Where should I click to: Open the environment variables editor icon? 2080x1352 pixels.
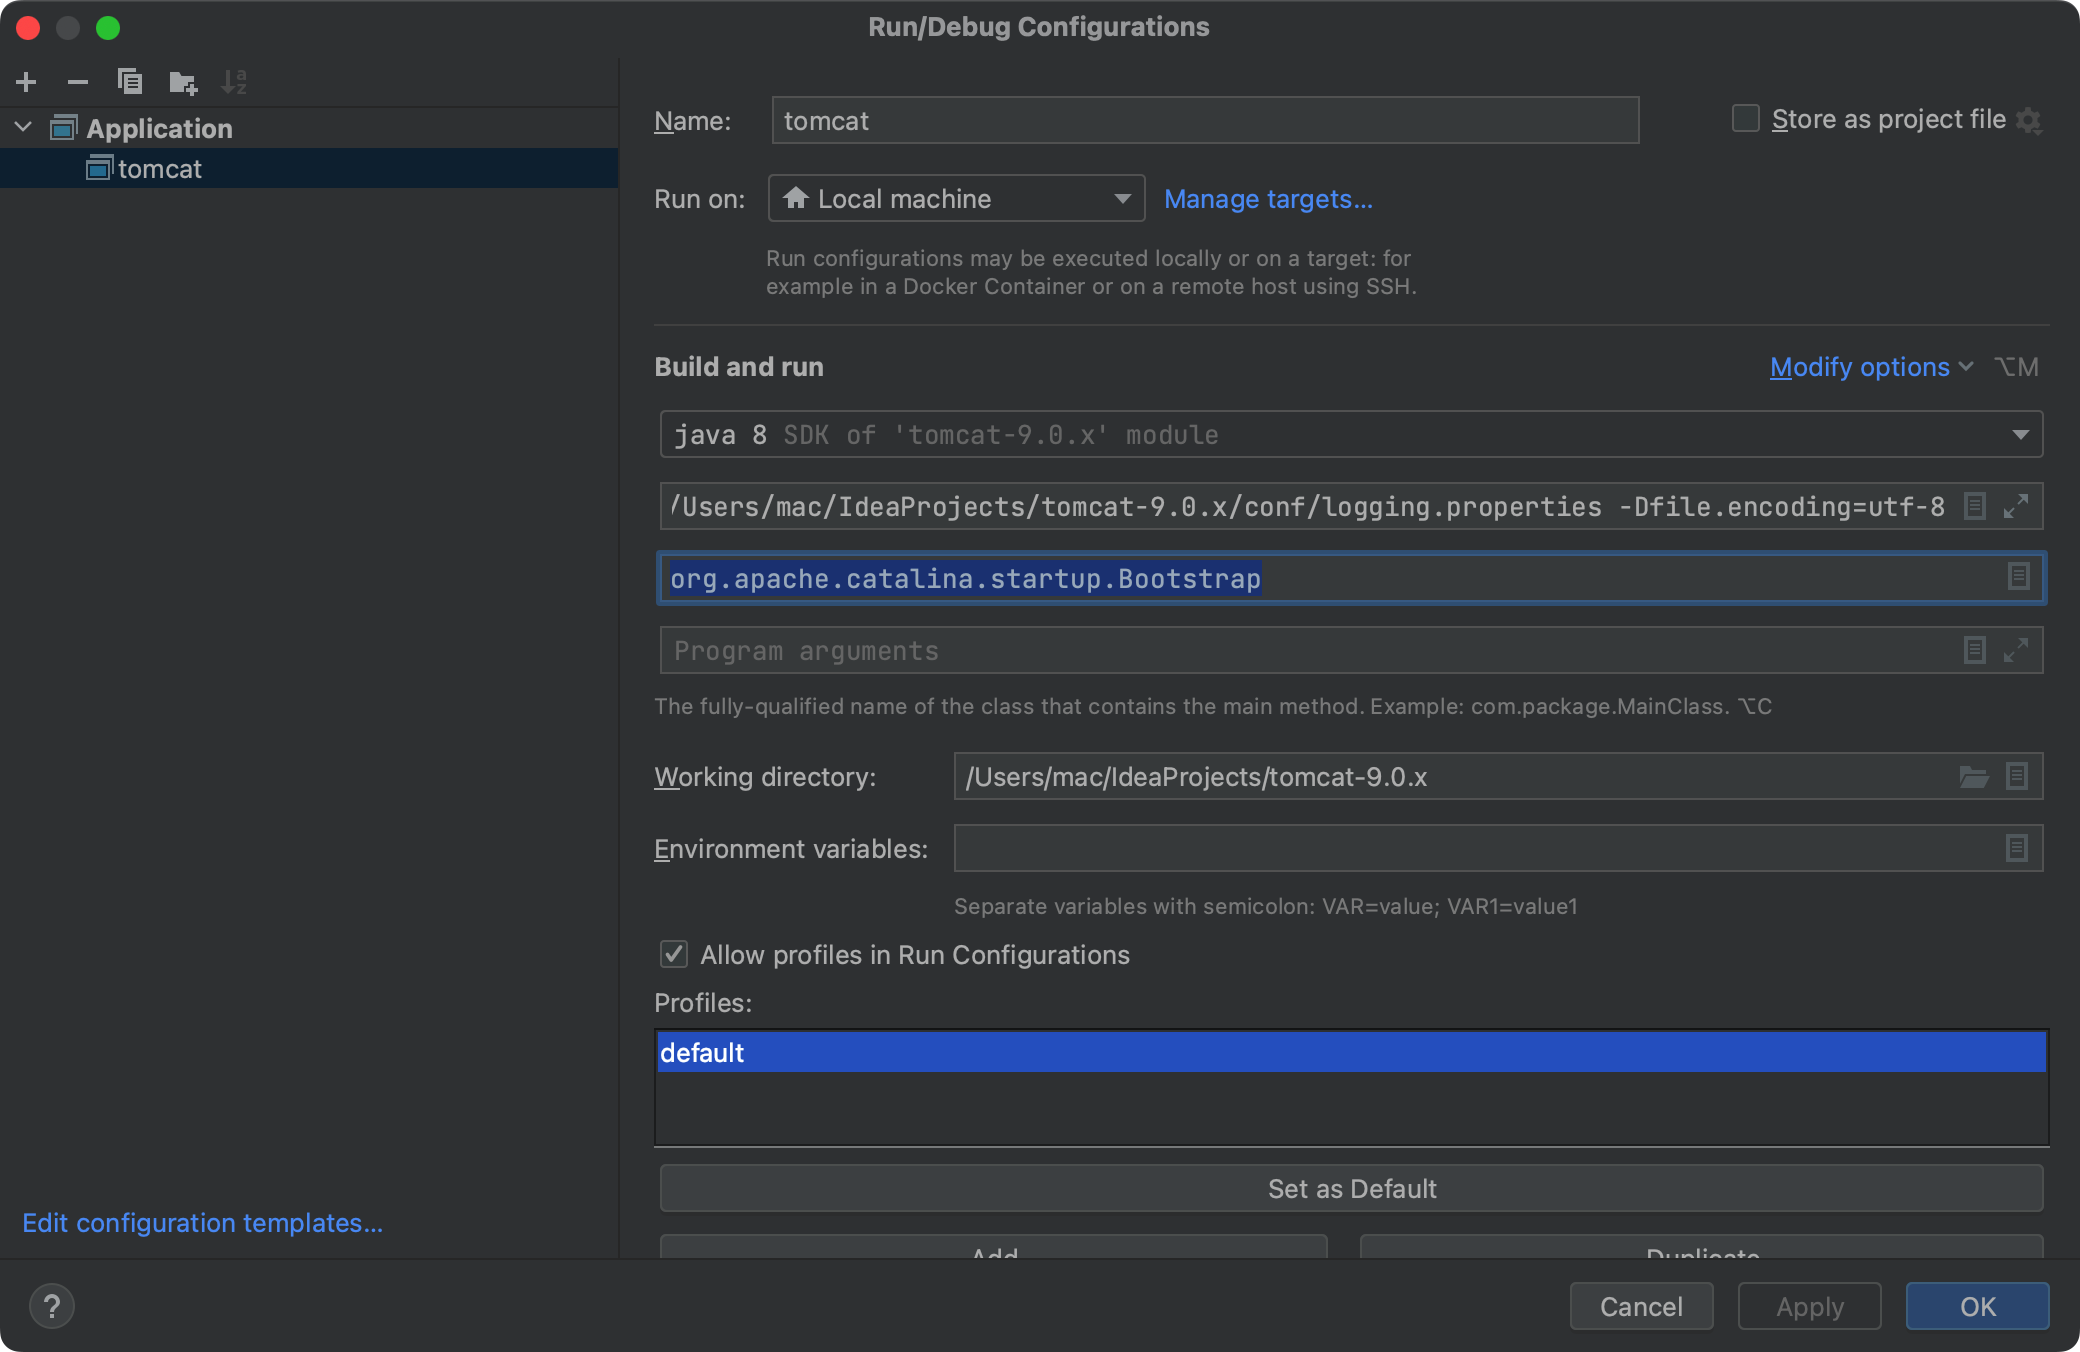2017,849
